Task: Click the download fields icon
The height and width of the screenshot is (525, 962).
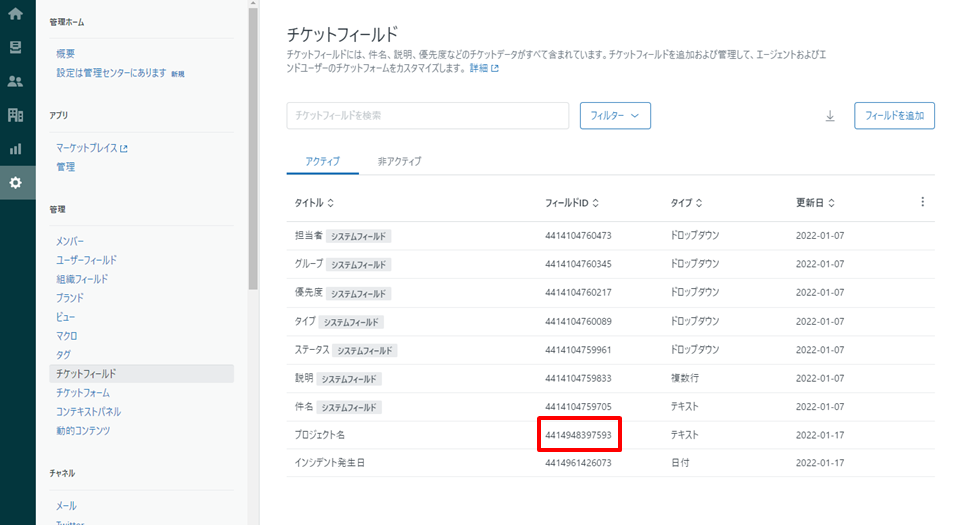Action: click(829, 116)
